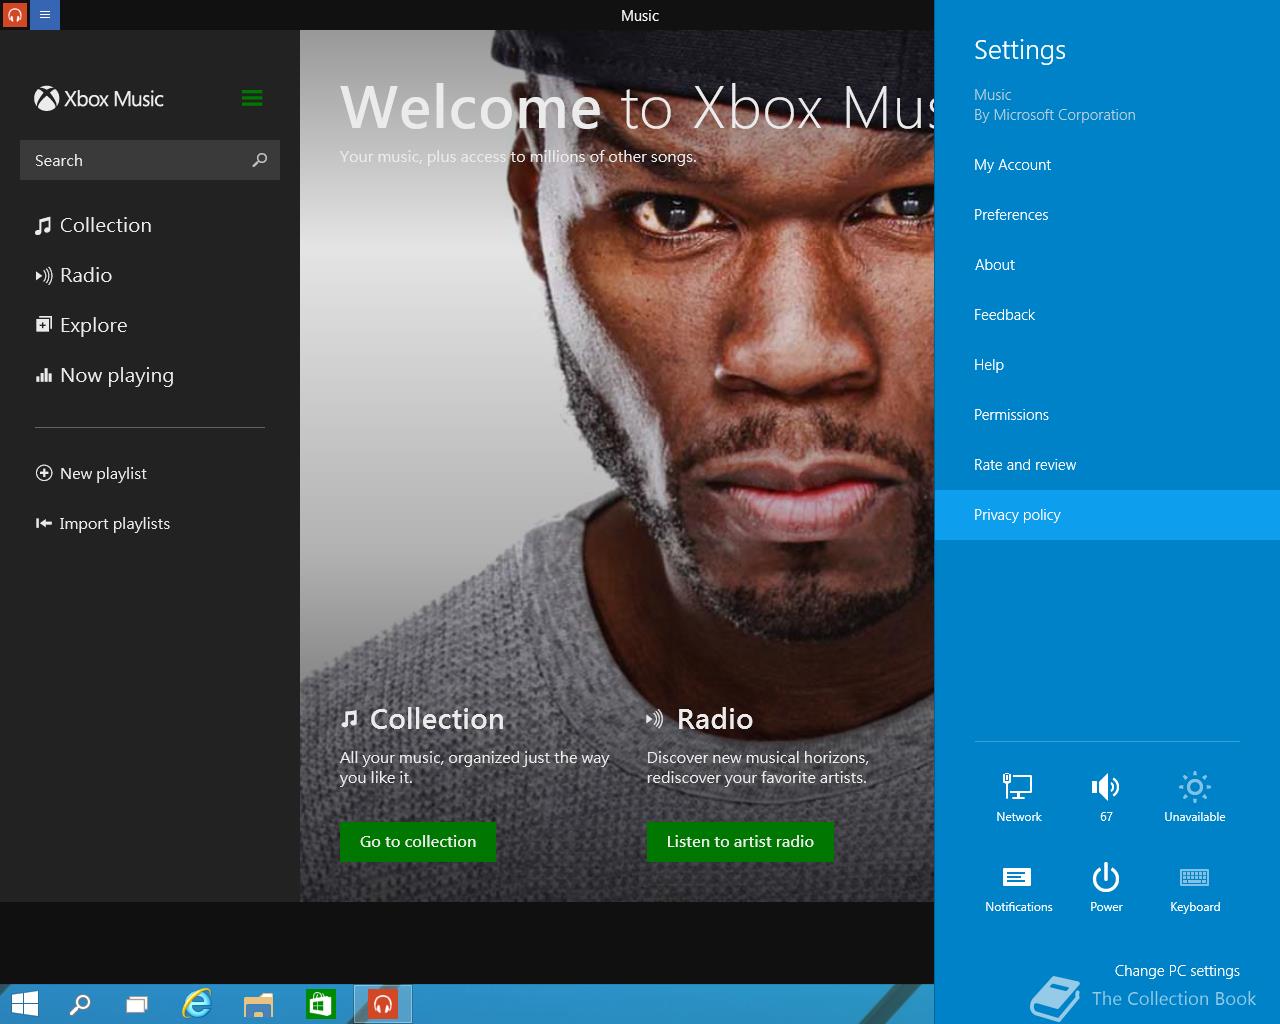Click the Collection heading on welcome page
Image resolution: width=1280 pixels, height=1024 pixels.
(x=422, y=719)
